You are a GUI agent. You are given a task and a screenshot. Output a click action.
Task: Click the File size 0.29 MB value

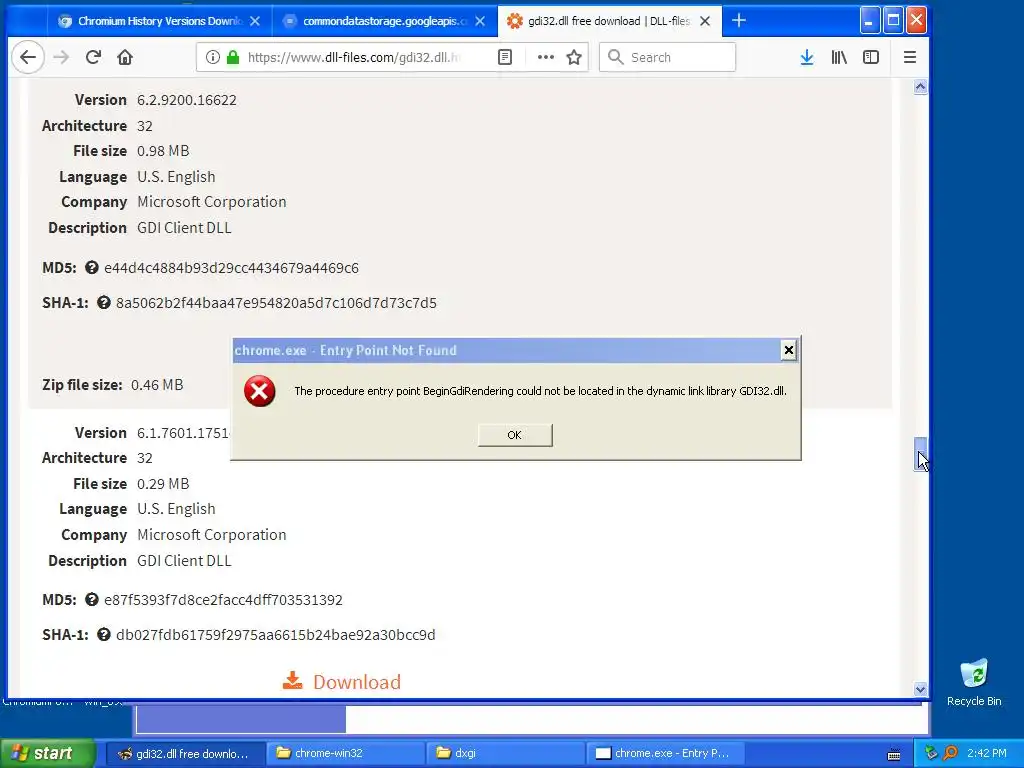(x=163, y=484)
